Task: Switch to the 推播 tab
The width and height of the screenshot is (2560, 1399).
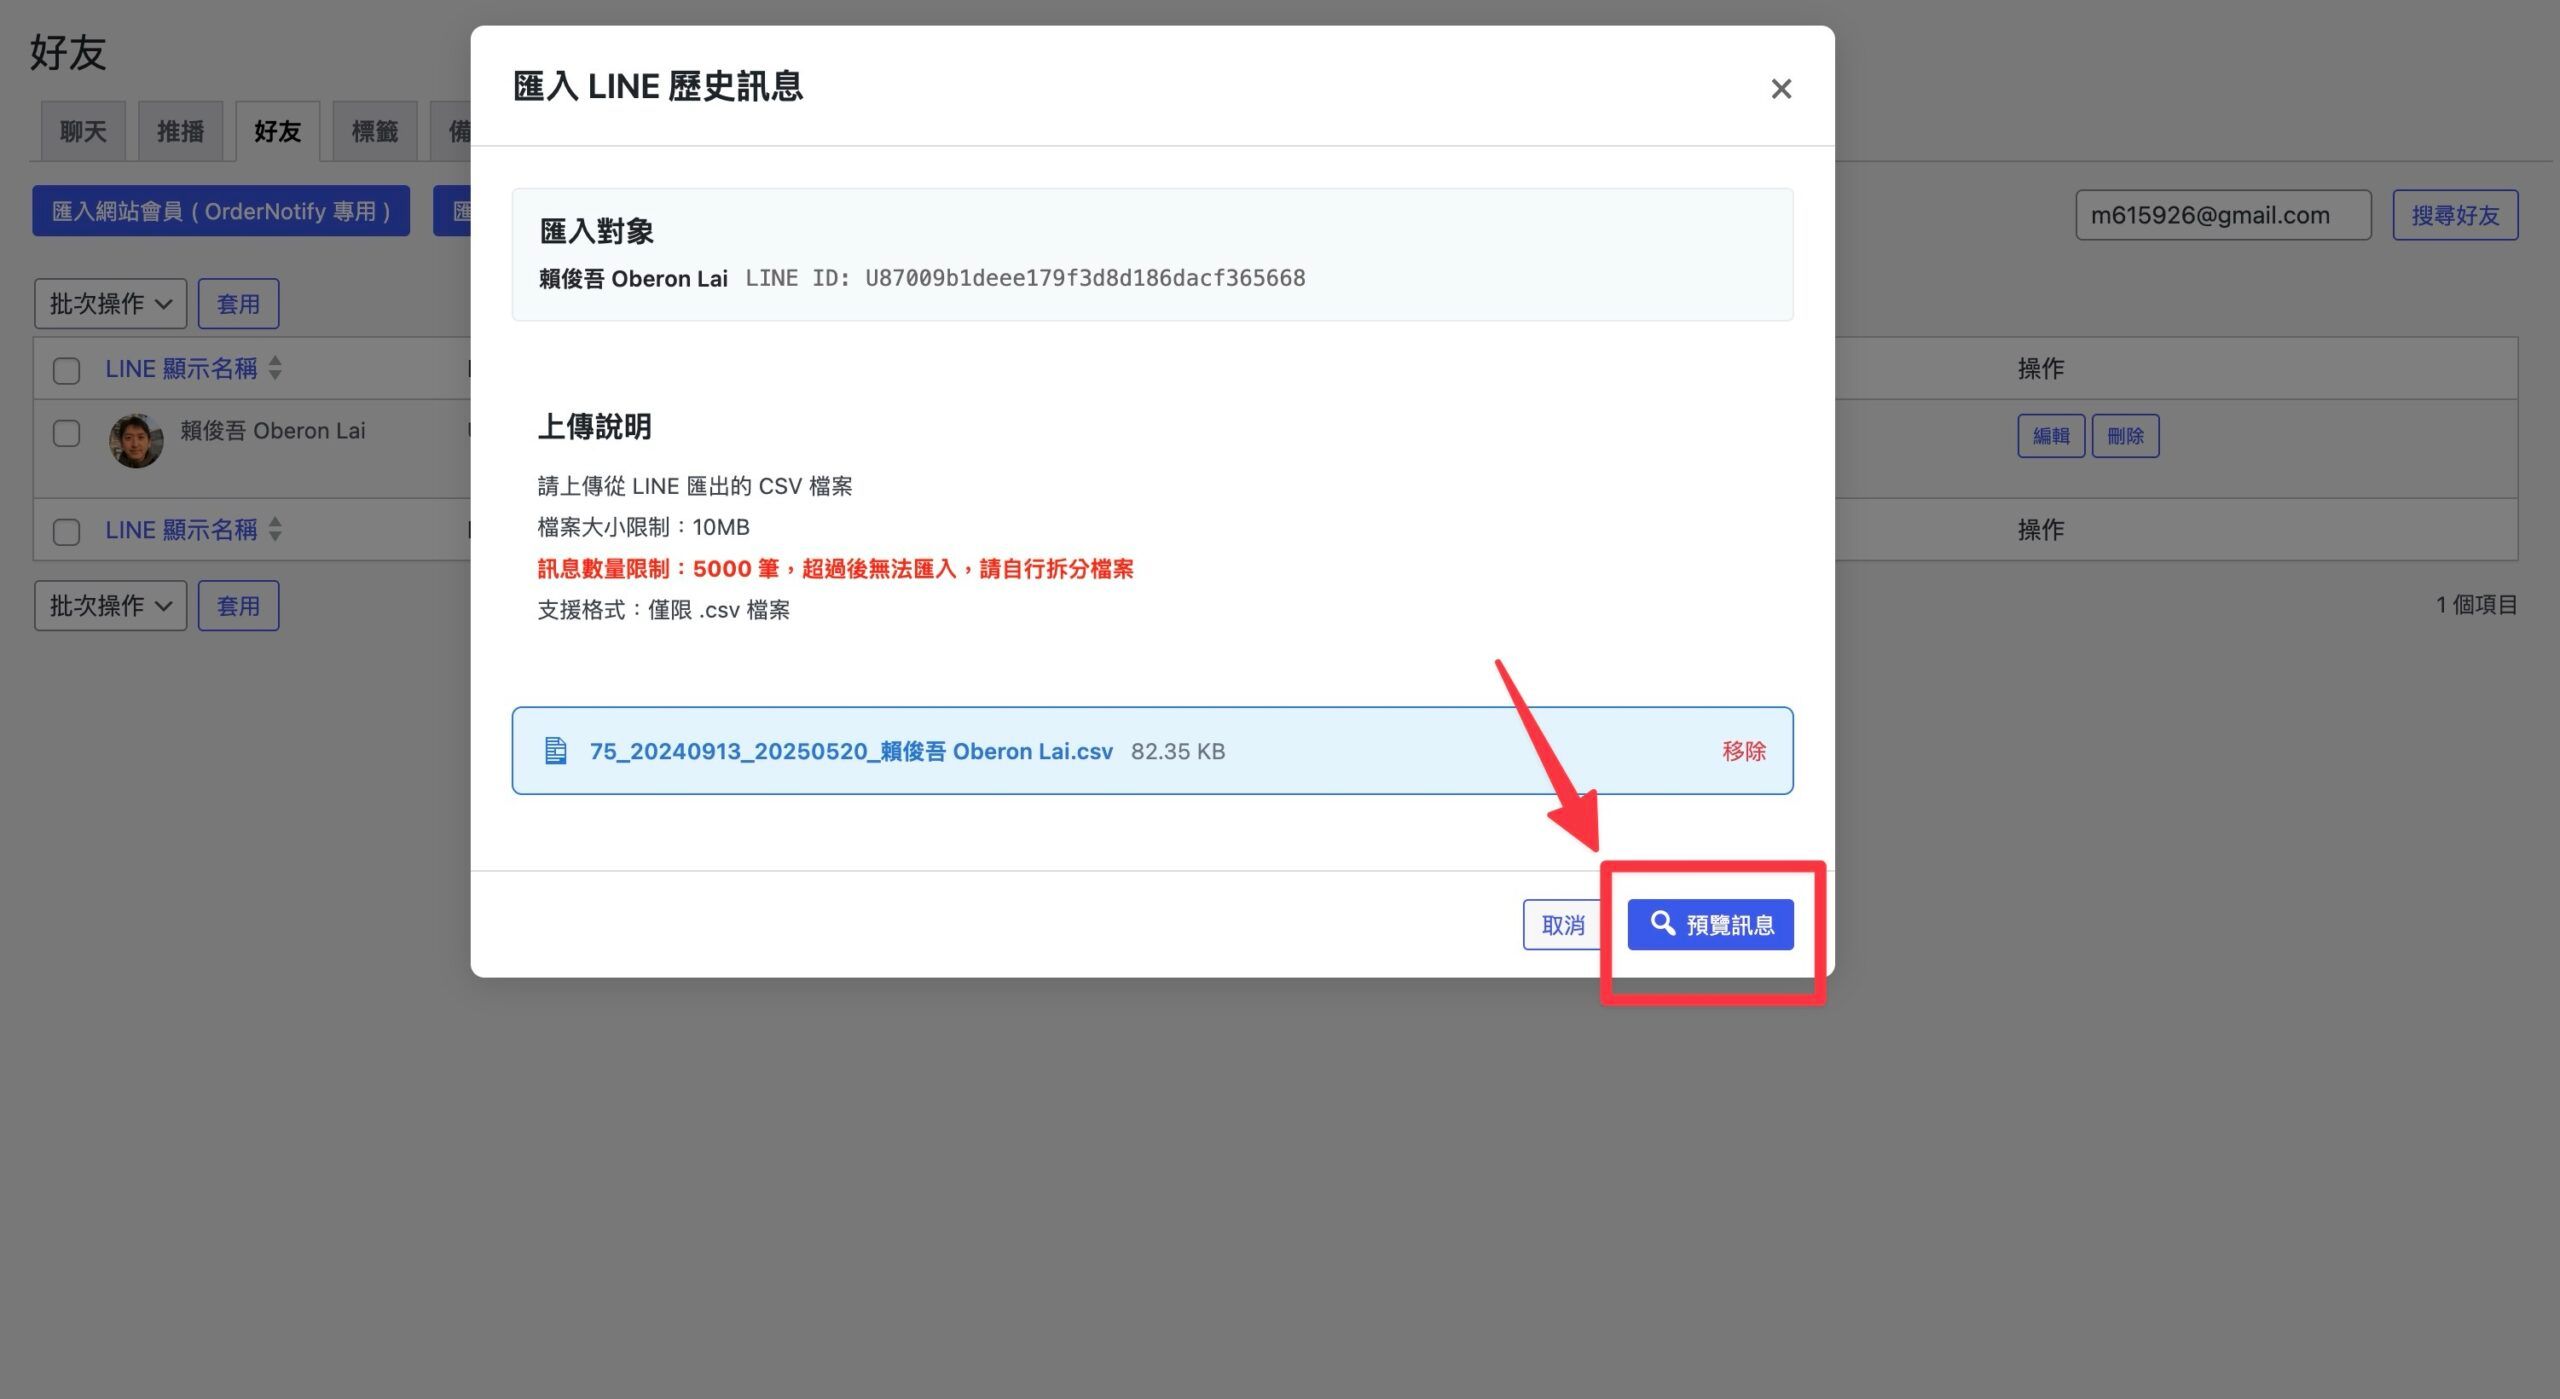Action: pyautogui.click(x=180, y=131)
